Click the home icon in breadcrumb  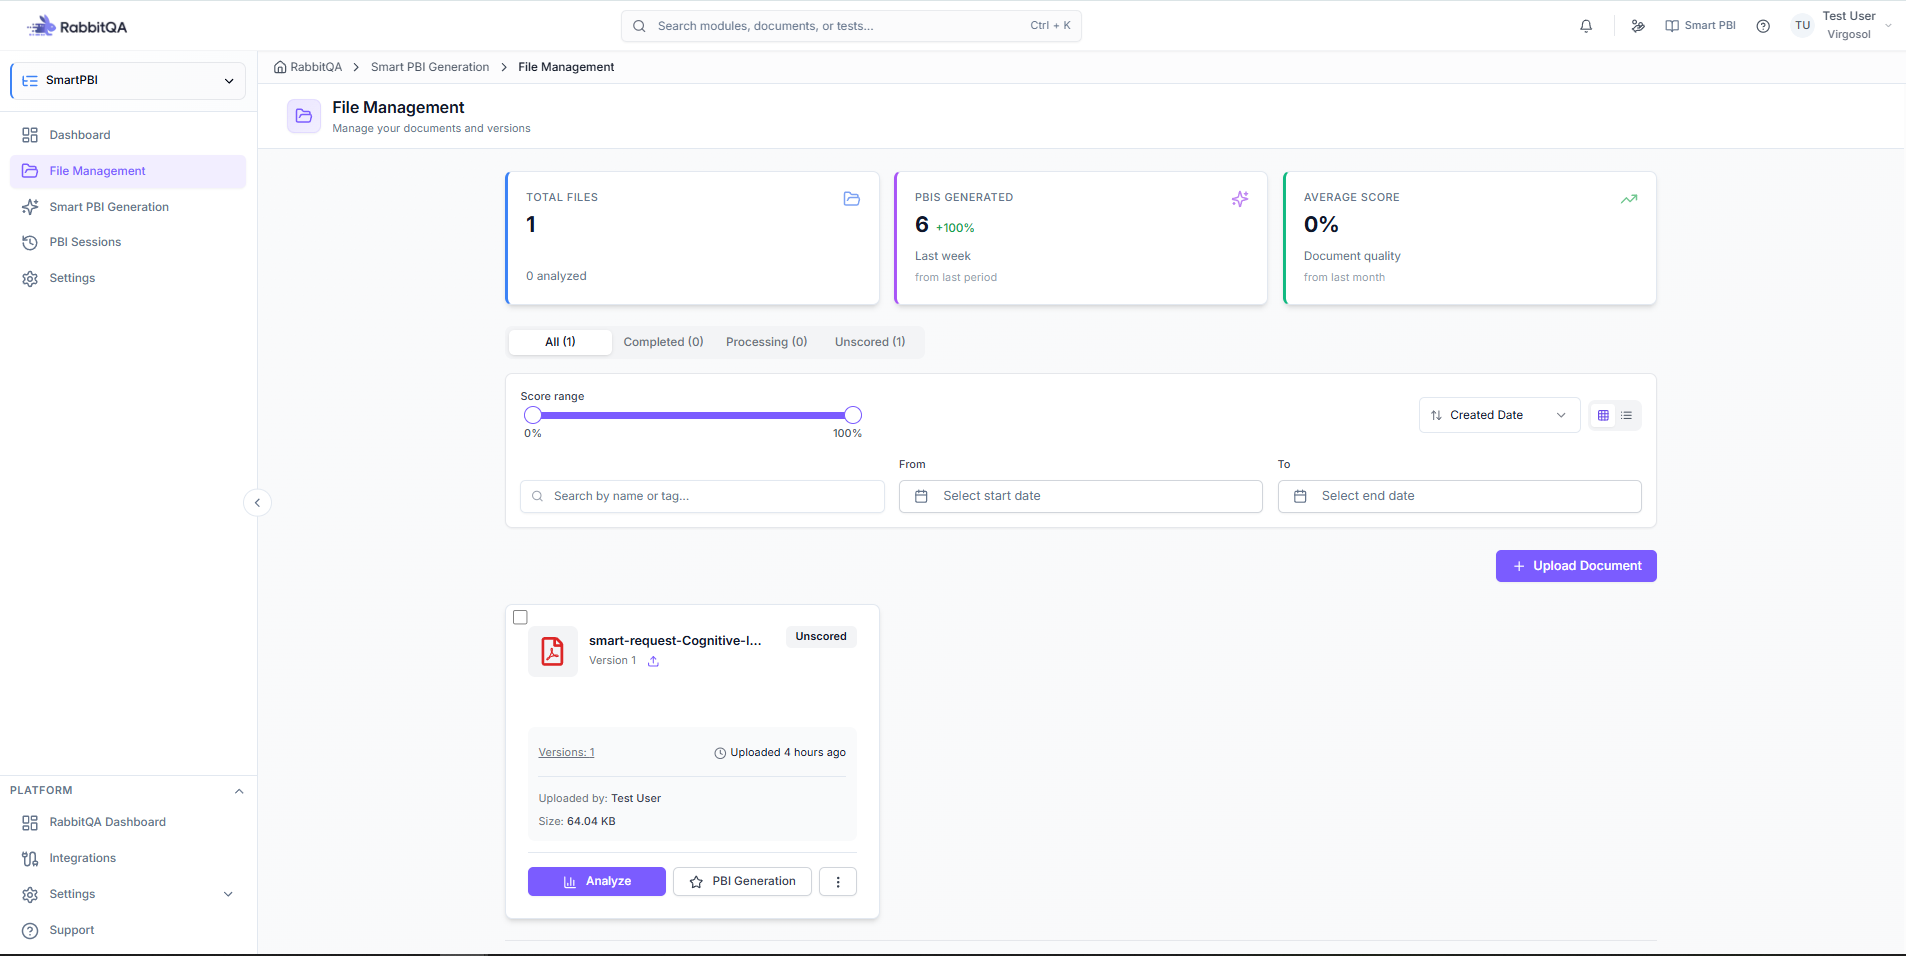click(280, 67)
